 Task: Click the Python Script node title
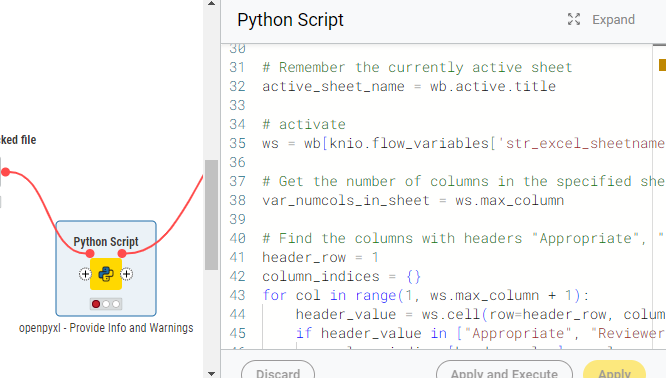pos(106,242)
